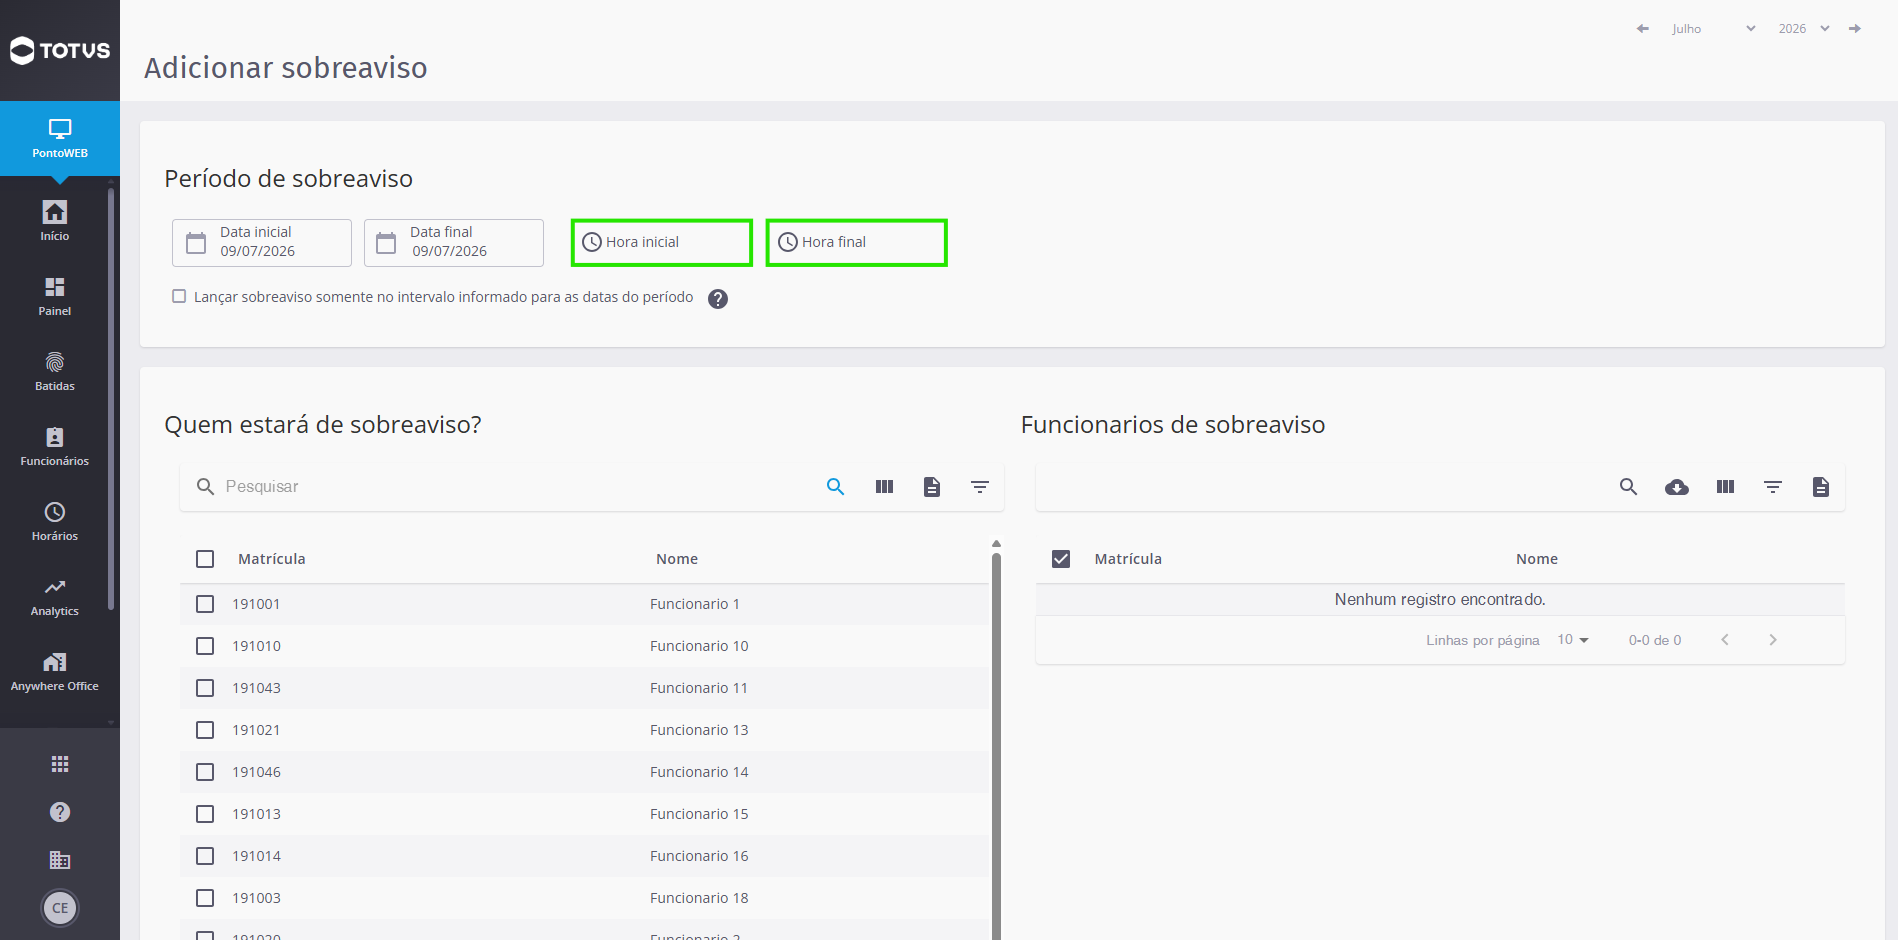Screen dimensions: 1898x940
Task: Open Data final date picker
Action: point(454,243)
